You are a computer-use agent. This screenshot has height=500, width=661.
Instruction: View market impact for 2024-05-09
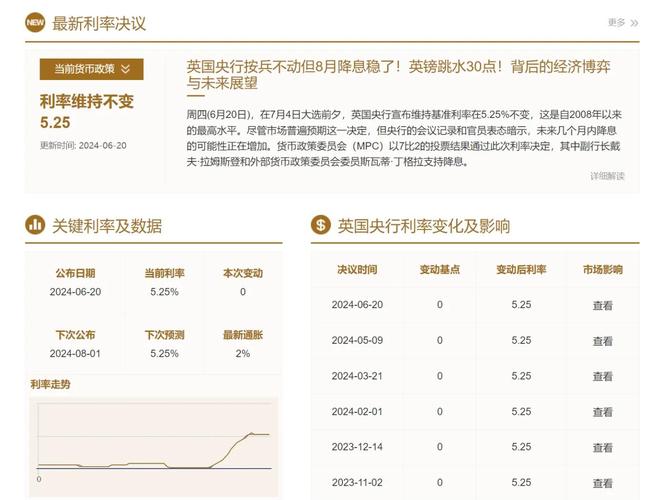pyautogui.click(x=602, y=341)
